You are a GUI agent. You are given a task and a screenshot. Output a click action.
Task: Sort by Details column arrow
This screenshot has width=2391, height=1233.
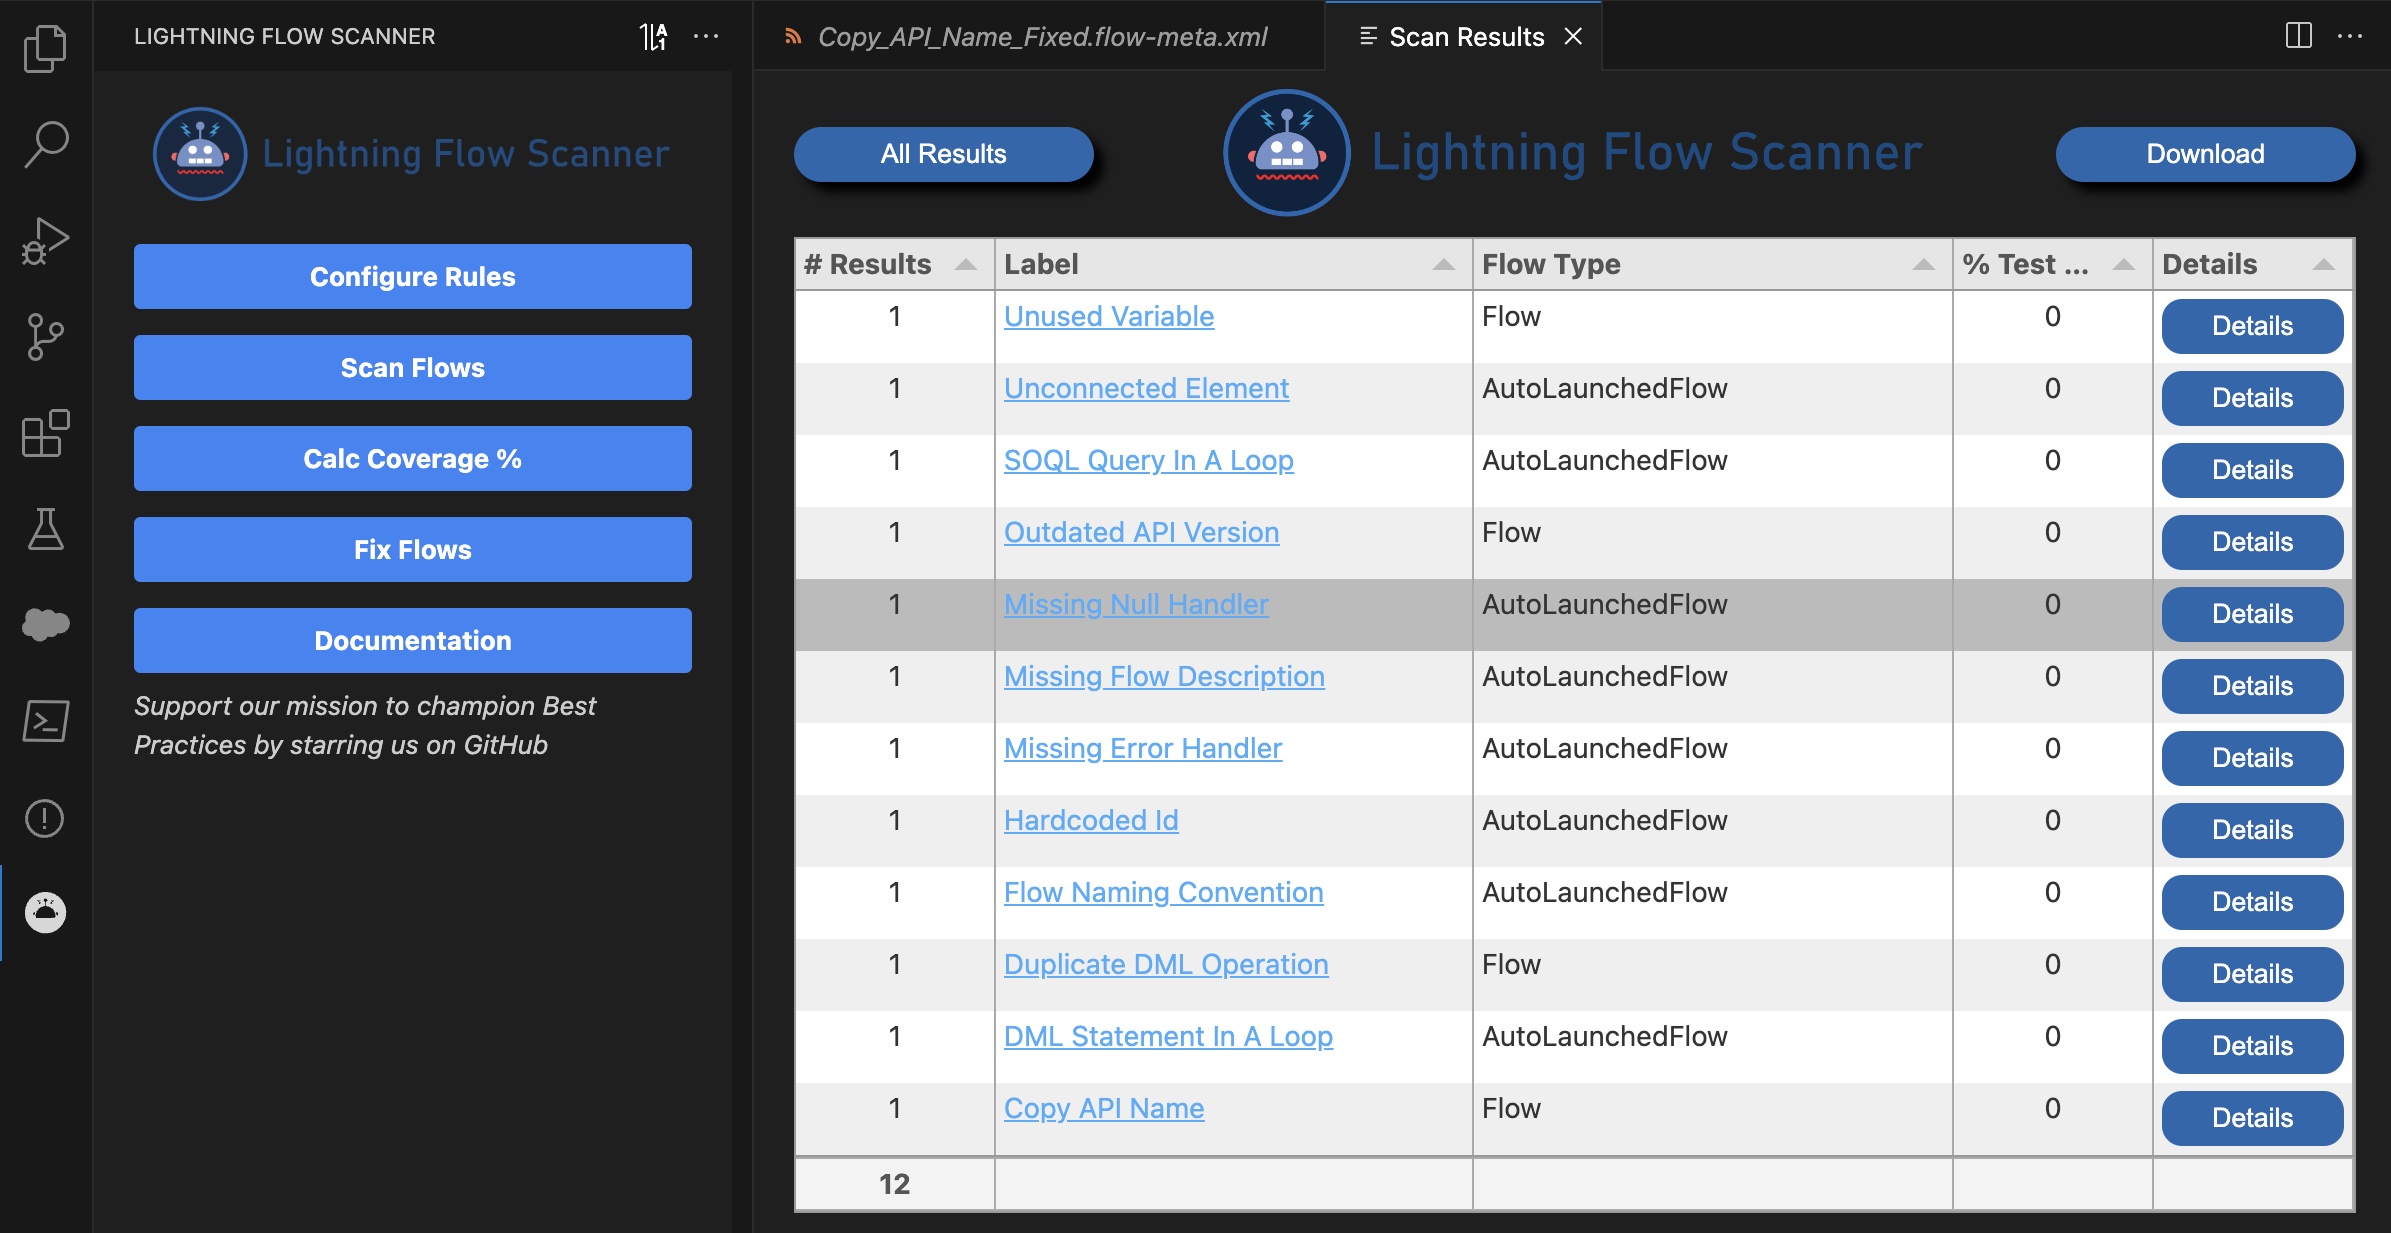click(x=2323, y=264)
